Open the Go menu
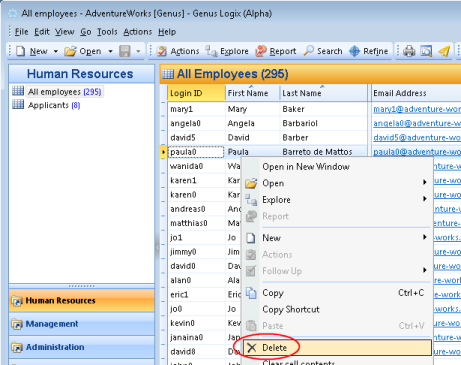Viewport: 461px width, 365px height. pyautogui.click(x=86, y=32)
